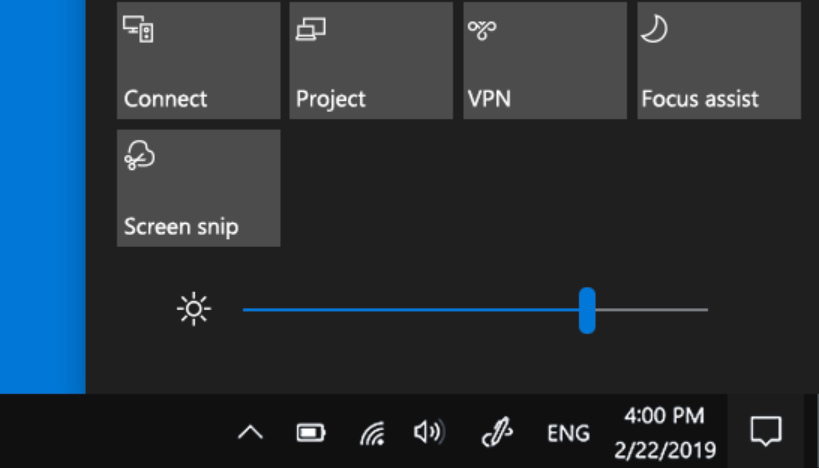Click the blue desktop background area
Screen dimensions: 819x468
pyautogui.click(x=42, y=200)
